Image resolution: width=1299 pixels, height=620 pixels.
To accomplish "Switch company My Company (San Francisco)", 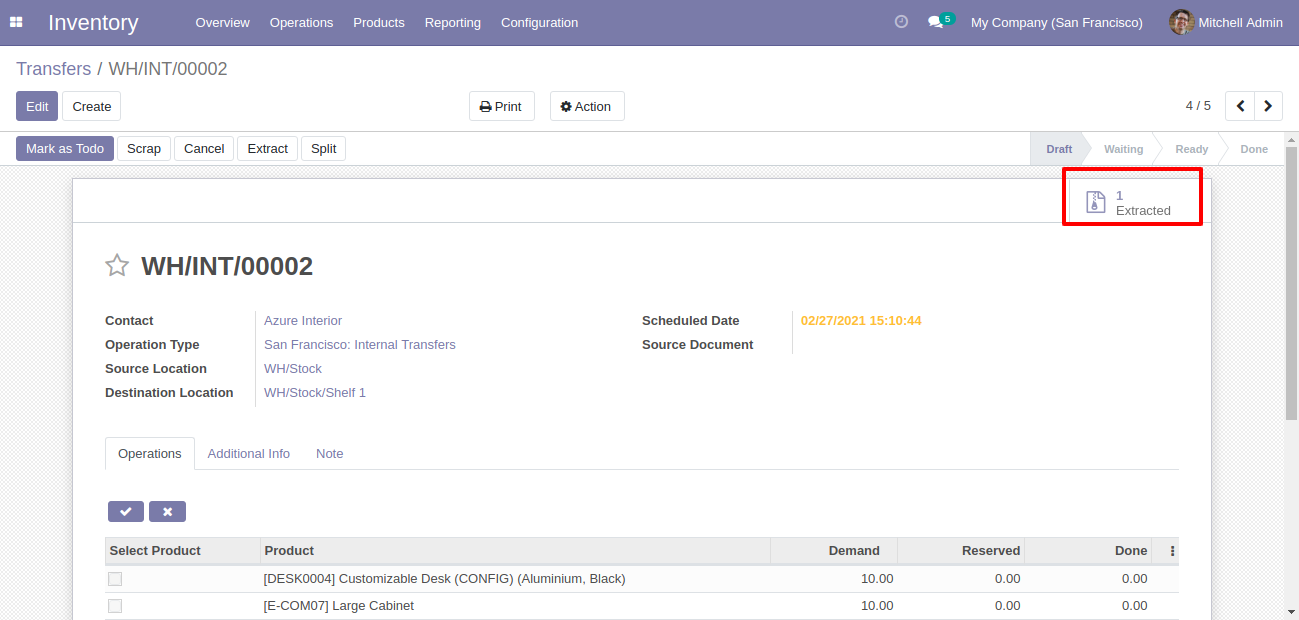I will coord(1056,22).
